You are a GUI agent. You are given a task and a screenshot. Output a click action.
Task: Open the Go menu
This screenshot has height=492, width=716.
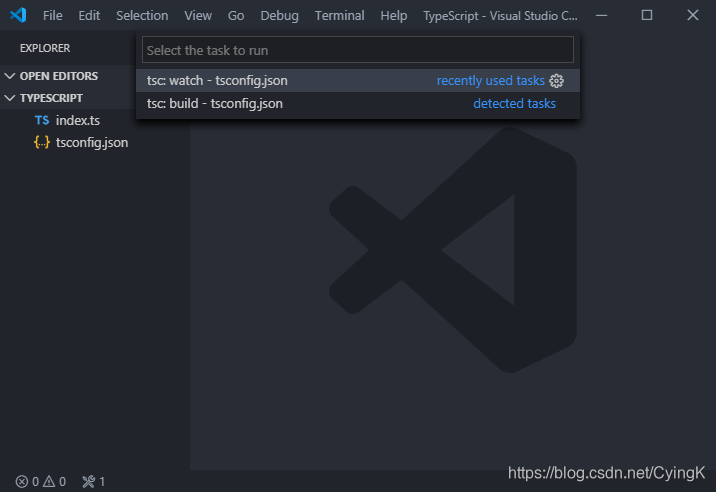point(236,16)
